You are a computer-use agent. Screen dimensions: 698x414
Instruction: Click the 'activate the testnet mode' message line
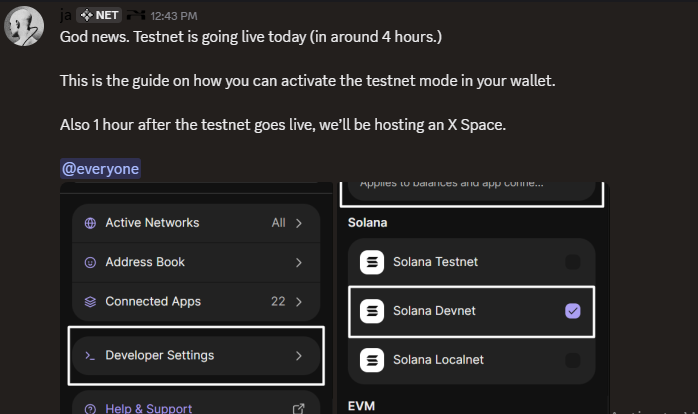tap(308, 81)
